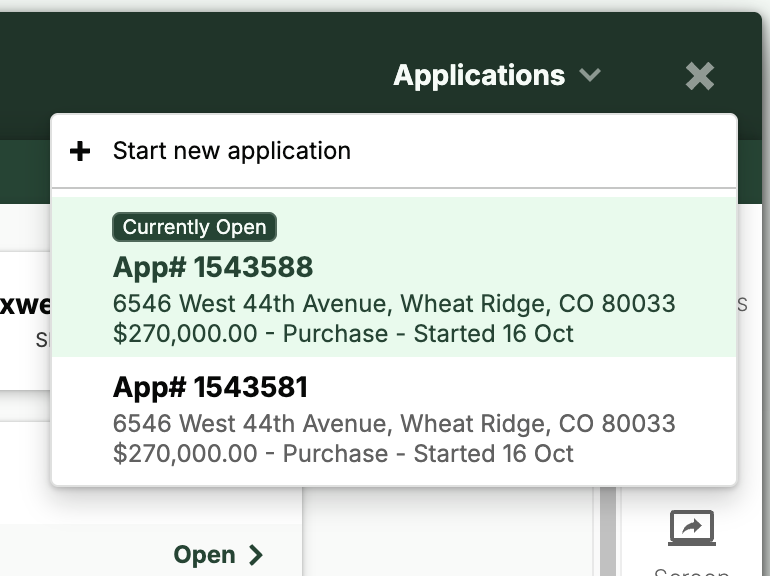This screenshot has width=770, height=576.
Task: Click the $270,000.00 line of App# 1543588
Action: tap(343, 333)
